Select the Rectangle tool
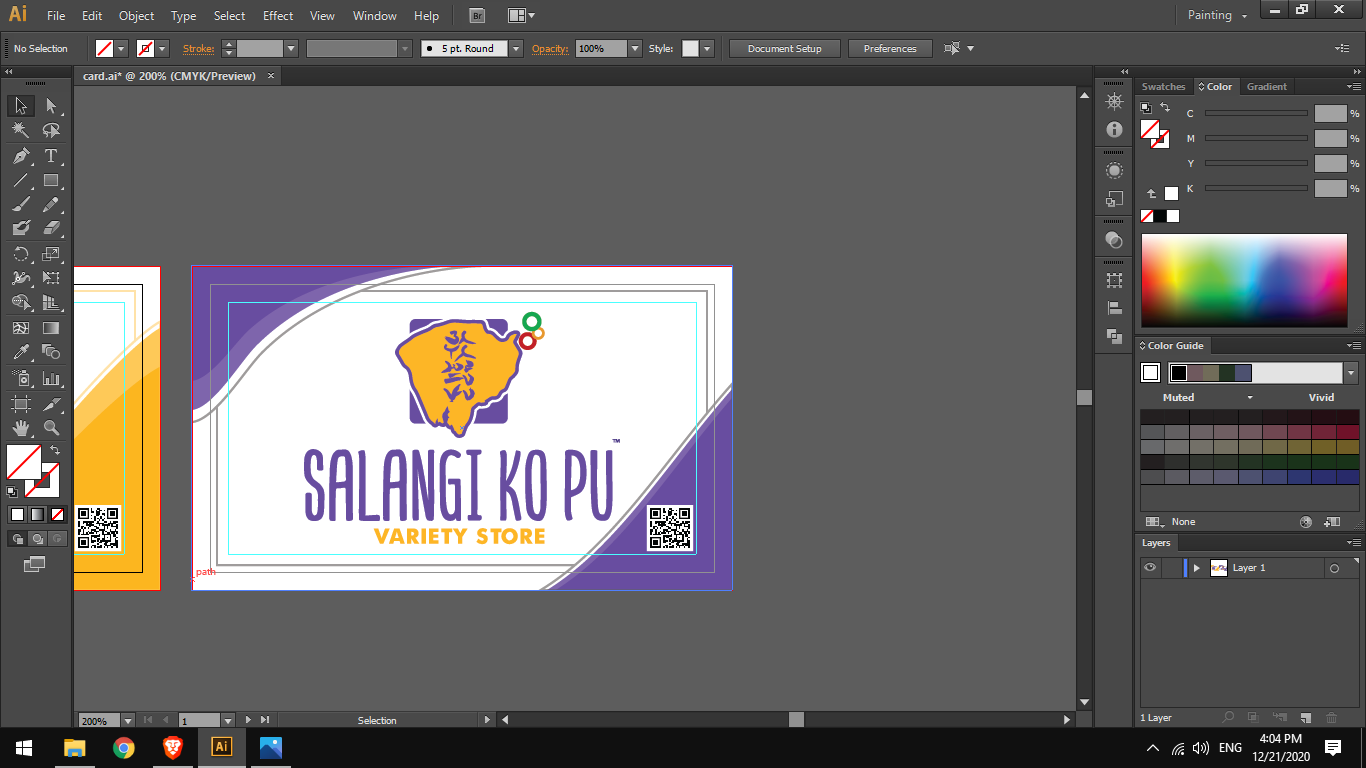Image resolution: width=1366 pixels, height=768 pixels. point(51,181)
